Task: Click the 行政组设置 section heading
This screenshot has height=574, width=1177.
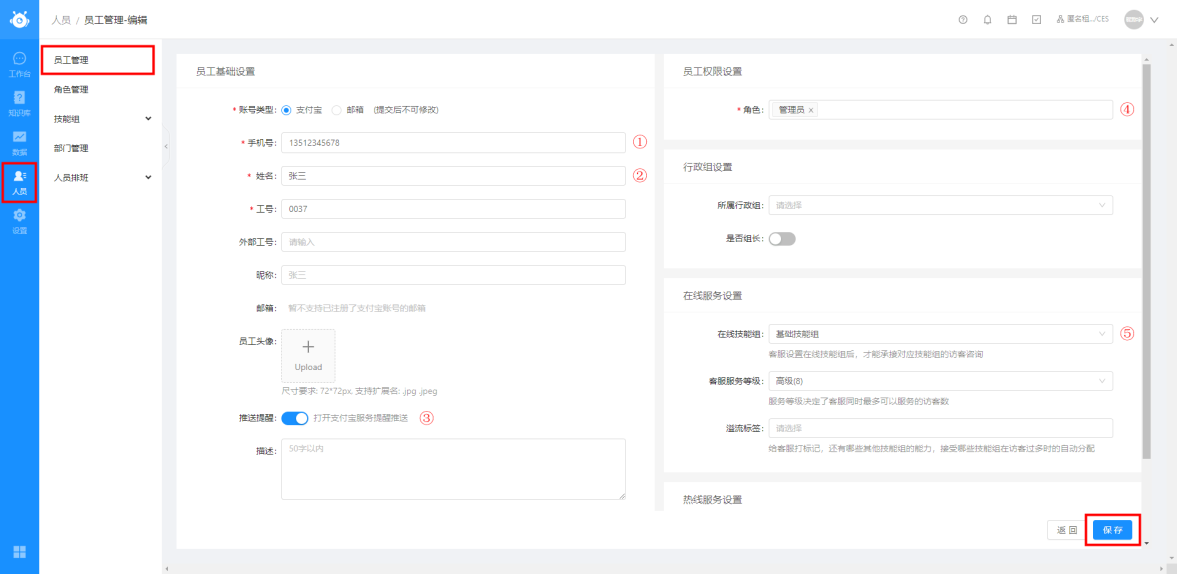Action: [708, 167]
